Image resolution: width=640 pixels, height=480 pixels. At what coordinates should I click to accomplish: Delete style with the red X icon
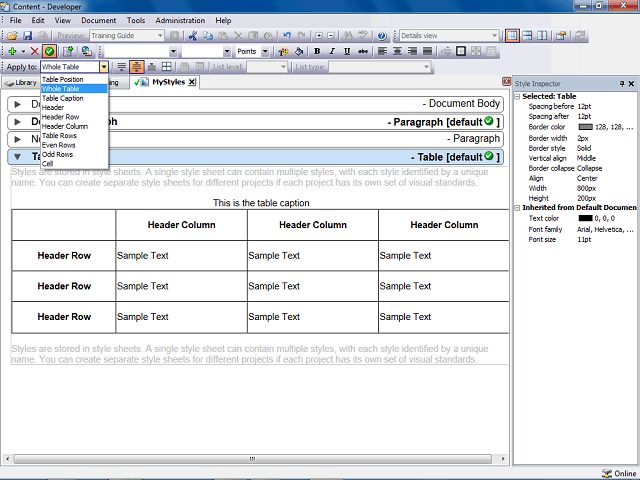coord(35,51)
